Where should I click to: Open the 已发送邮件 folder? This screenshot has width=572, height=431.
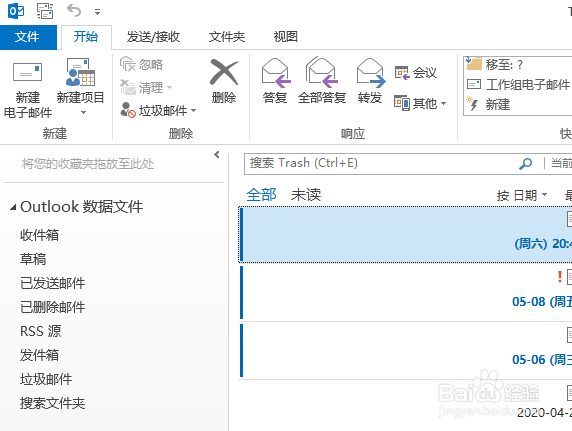point(53,283)
